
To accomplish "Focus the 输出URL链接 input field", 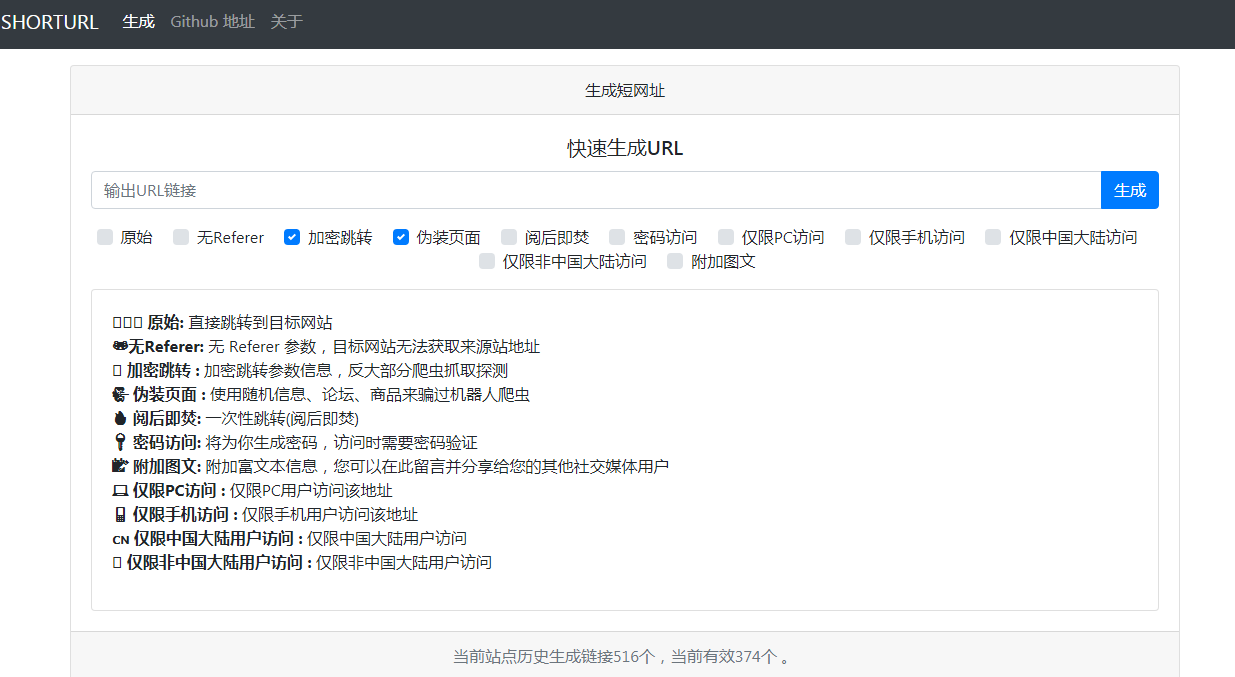I will 595,190.
